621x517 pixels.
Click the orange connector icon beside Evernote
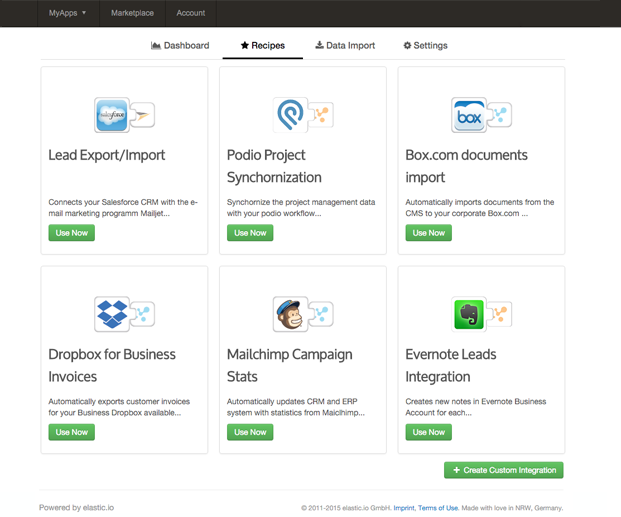coord(499,314)
